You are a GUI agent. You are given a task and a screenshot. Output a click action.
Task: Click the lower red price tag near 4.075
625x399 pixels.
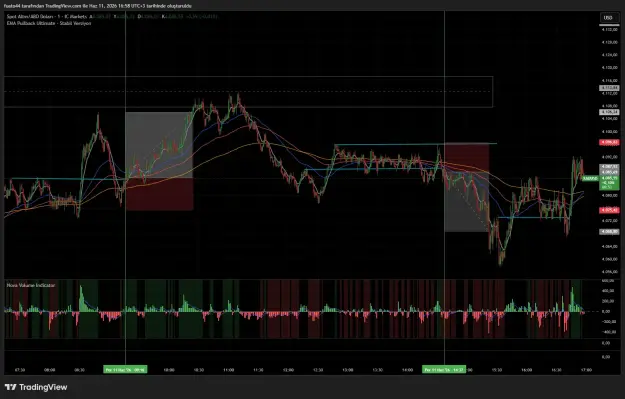609,210
